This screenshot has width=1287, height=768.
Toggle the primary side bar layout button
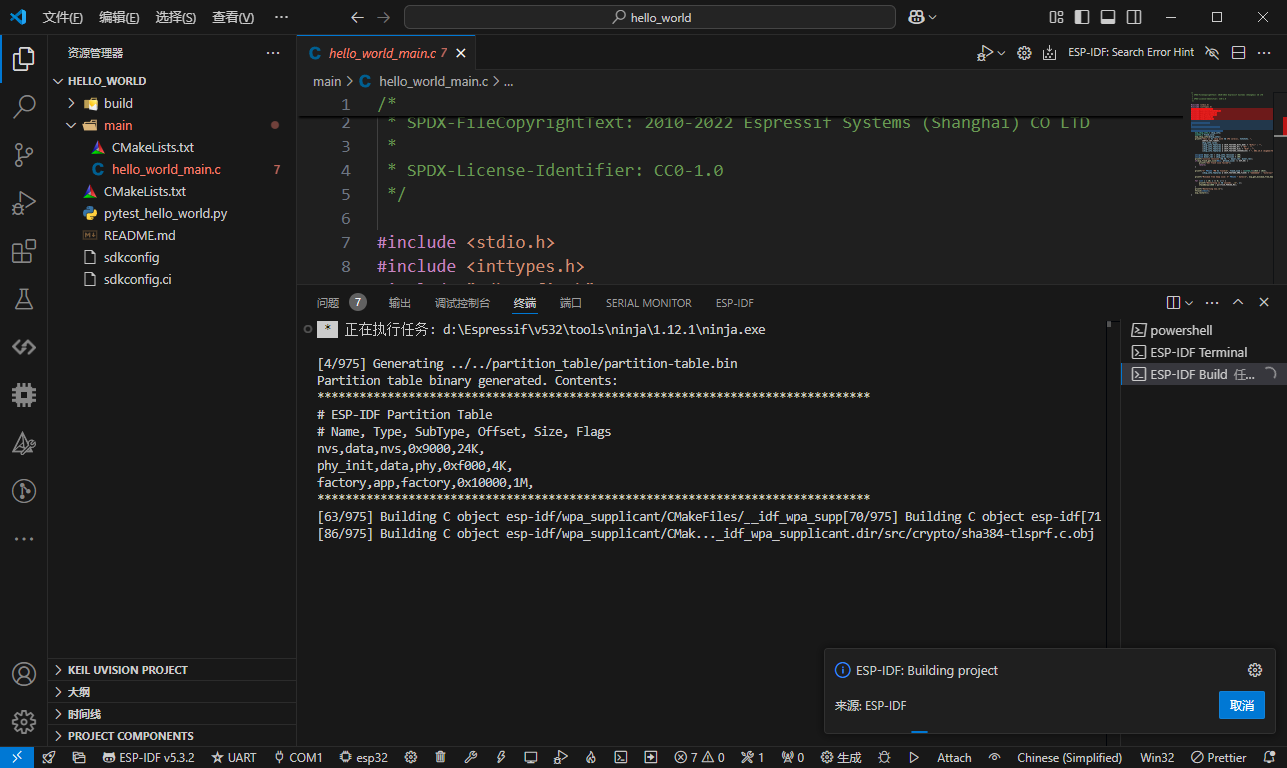(1082, 17)
